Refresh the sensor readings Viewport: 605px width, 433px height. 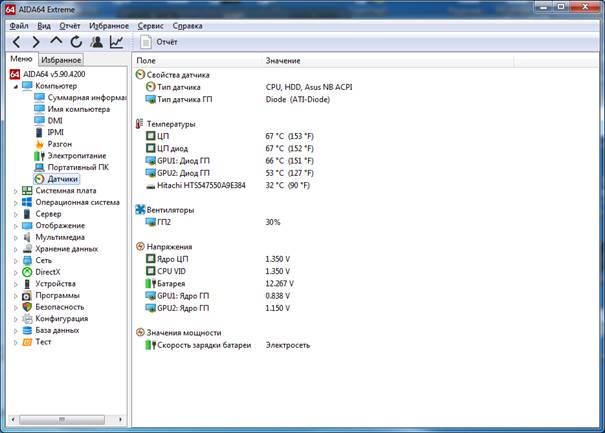click(x=76, y=42)
